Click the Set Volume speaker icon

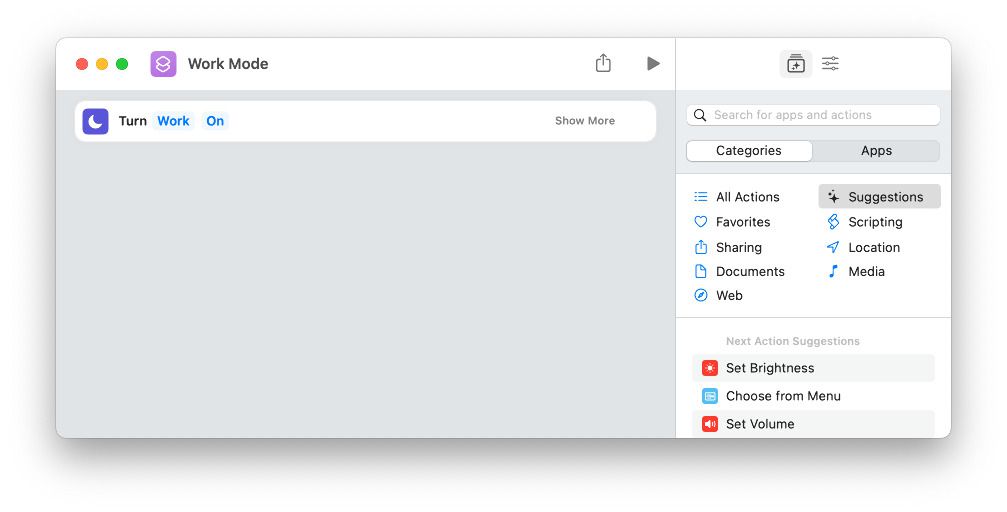710,424
